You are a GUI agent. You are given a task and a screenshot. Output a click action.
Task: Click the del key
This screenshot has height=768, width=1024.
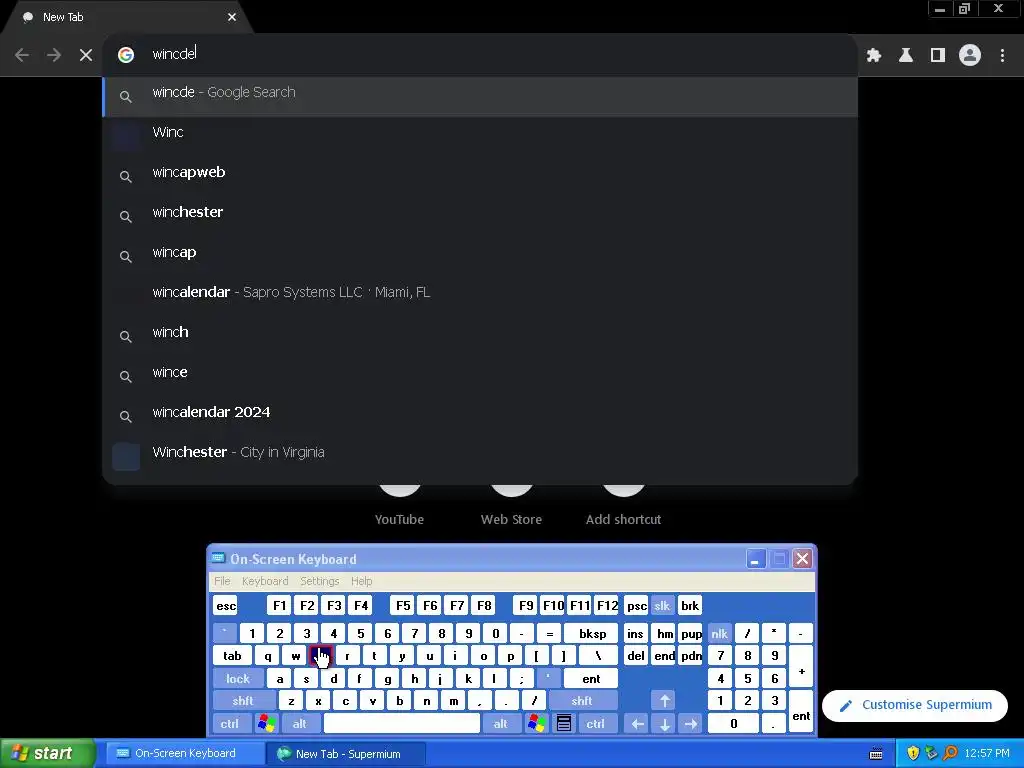636,656
